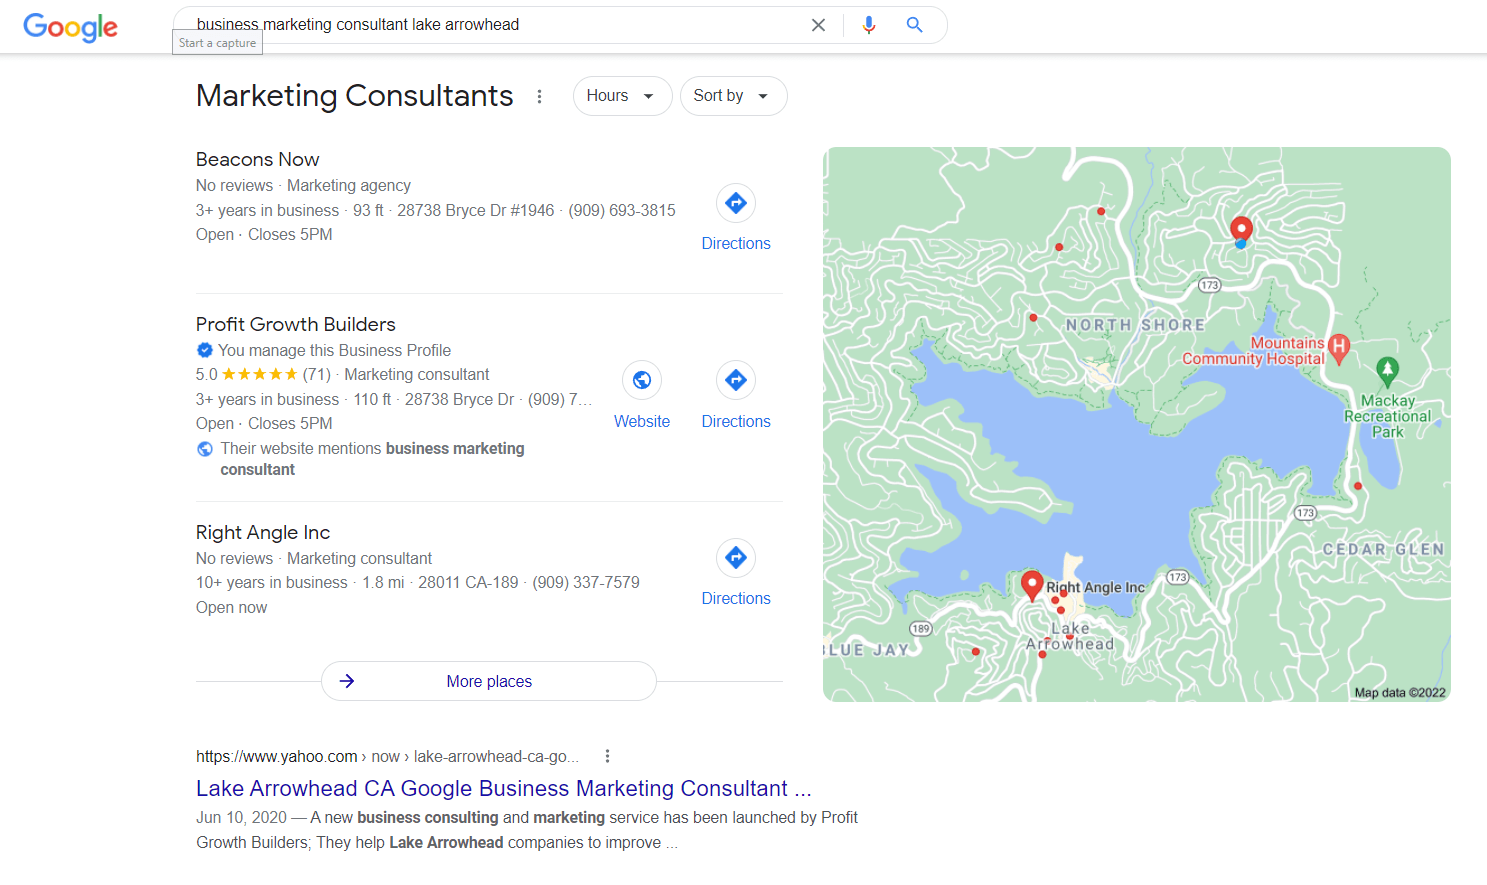Click Website globe icon for Profit Growth Builders

642,380
